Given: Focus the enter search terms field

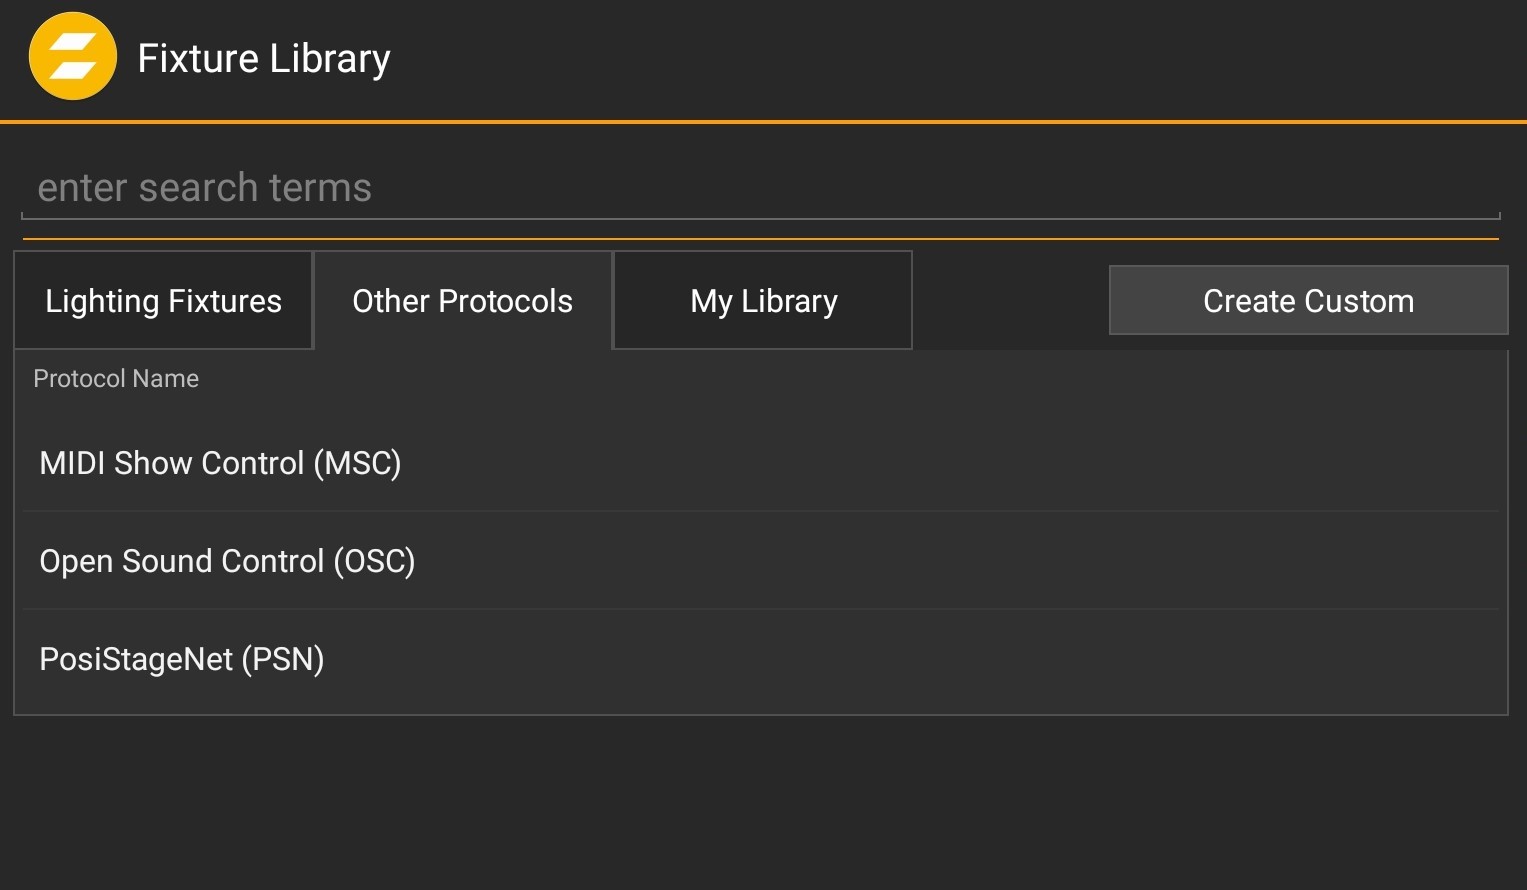Looking at the screenshot, I should 760,188.
